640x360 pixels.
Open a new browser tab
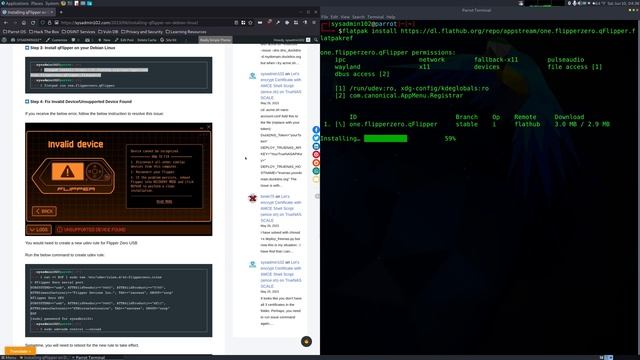61,12
